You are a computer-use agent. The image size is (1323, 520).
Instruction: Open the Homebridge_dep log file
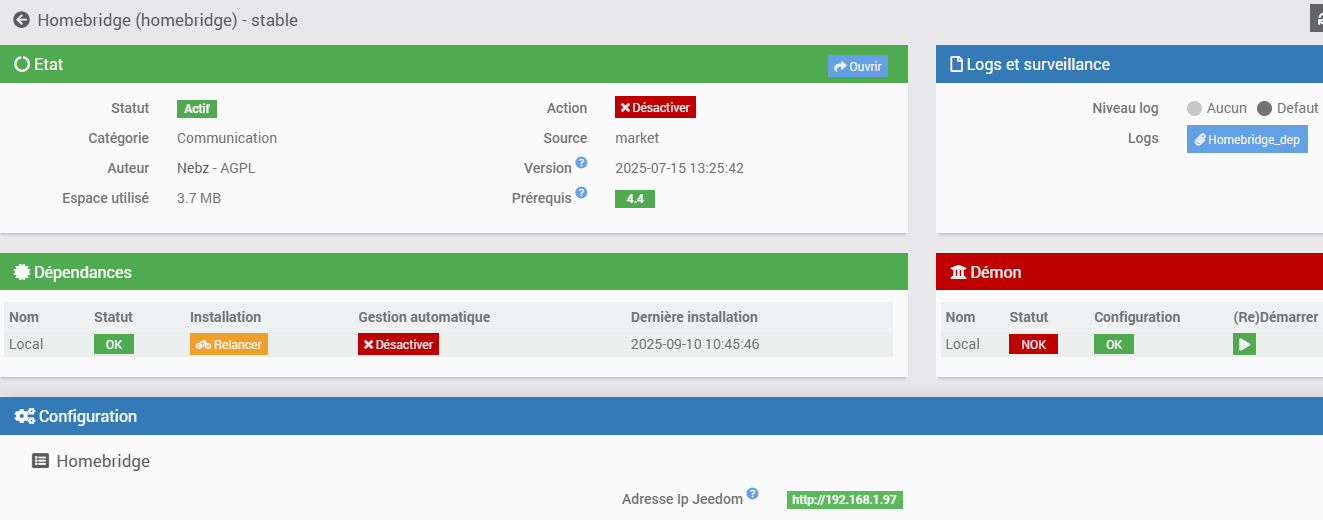[x=1247, y=139]
